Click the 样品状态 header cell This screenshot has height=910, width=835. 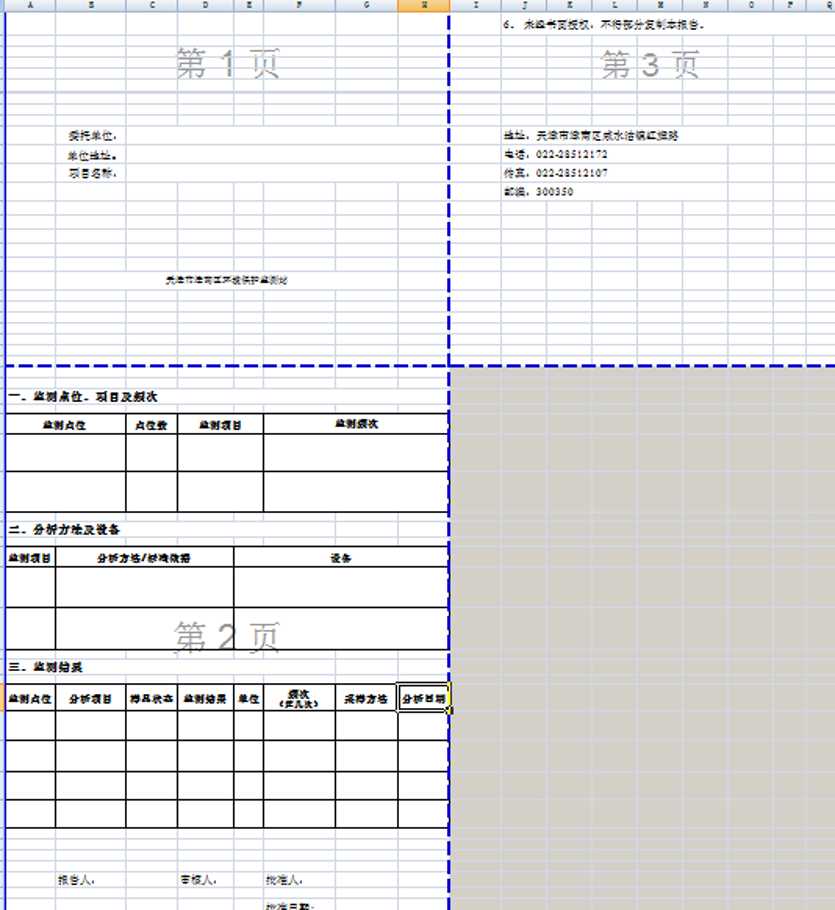coord(151,698)
